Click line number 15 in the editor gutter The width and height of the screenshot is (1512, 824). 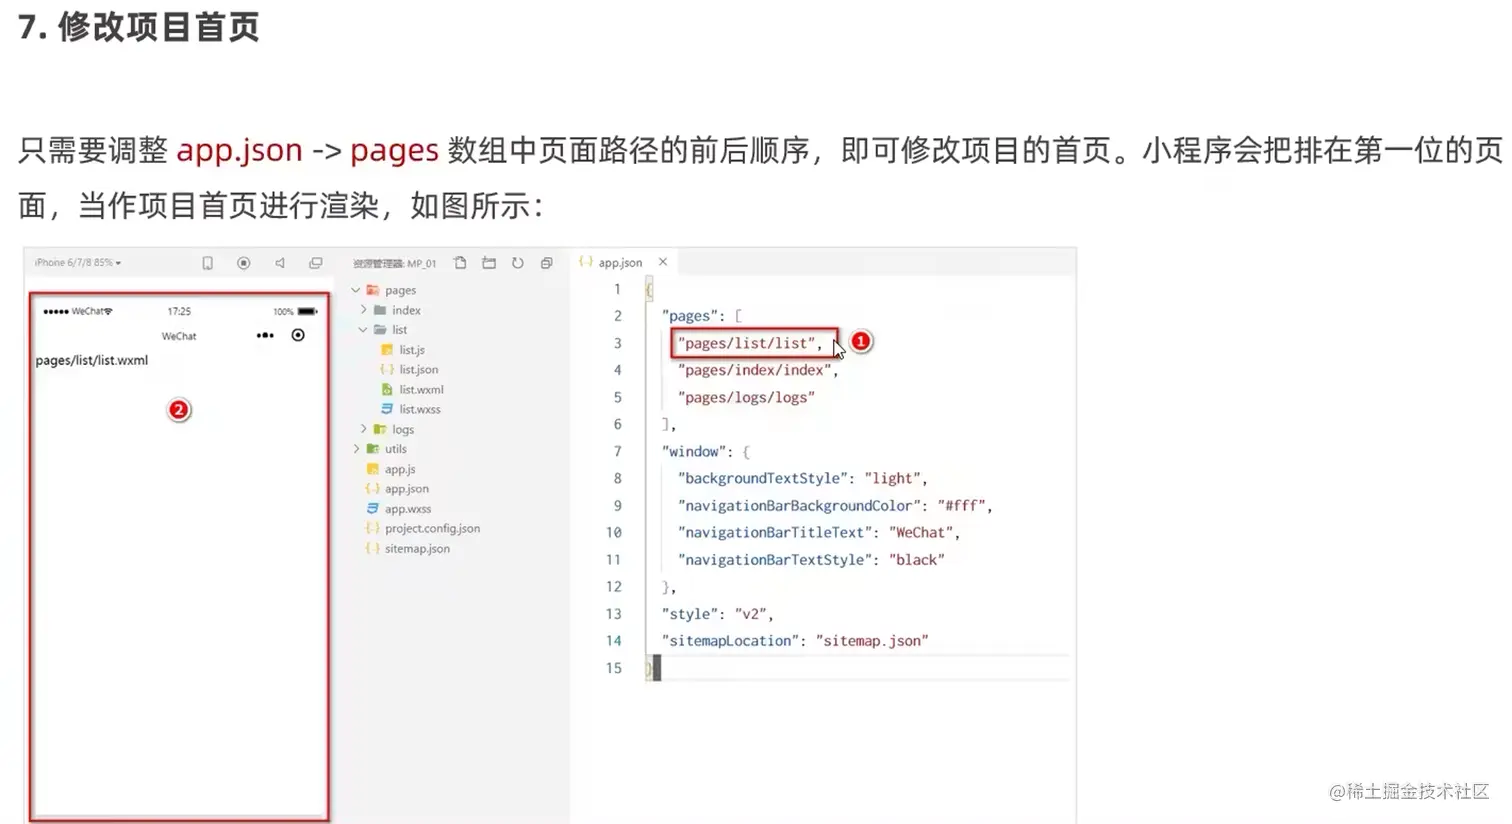(613, 668)
